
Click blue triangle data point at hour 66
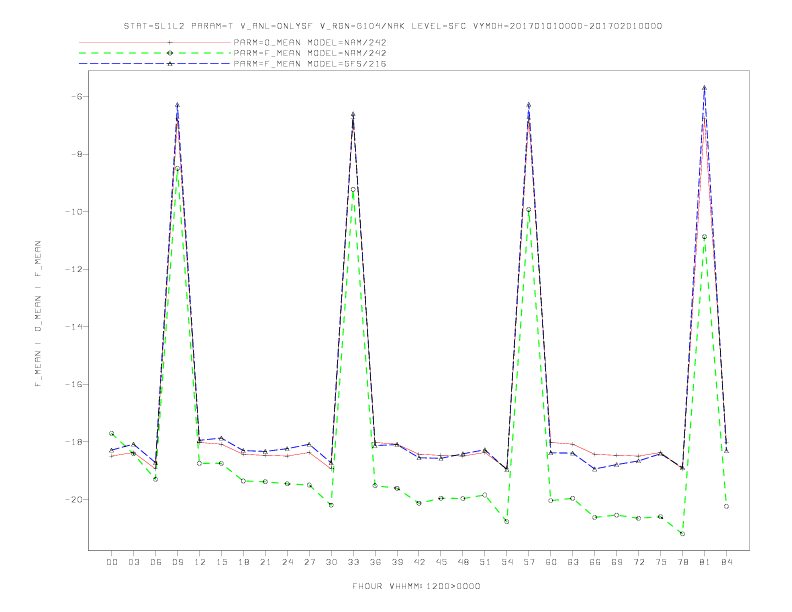(595, 469)
